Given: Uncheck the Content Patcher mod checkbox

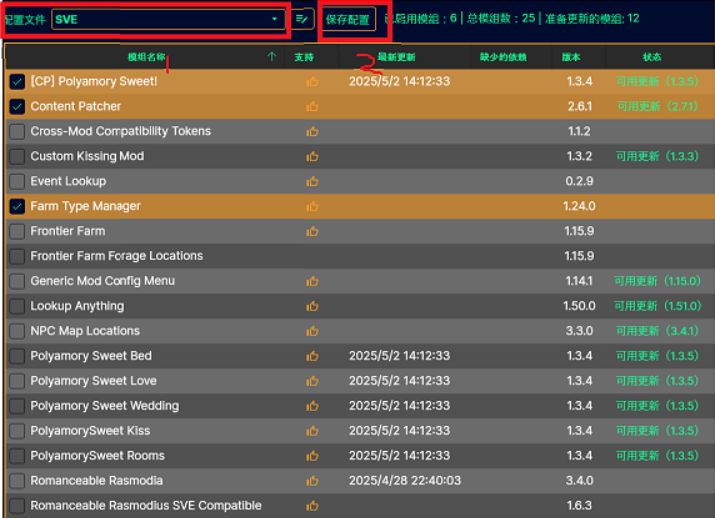Looking at the screenshot, I should click(x=17, y=106).
